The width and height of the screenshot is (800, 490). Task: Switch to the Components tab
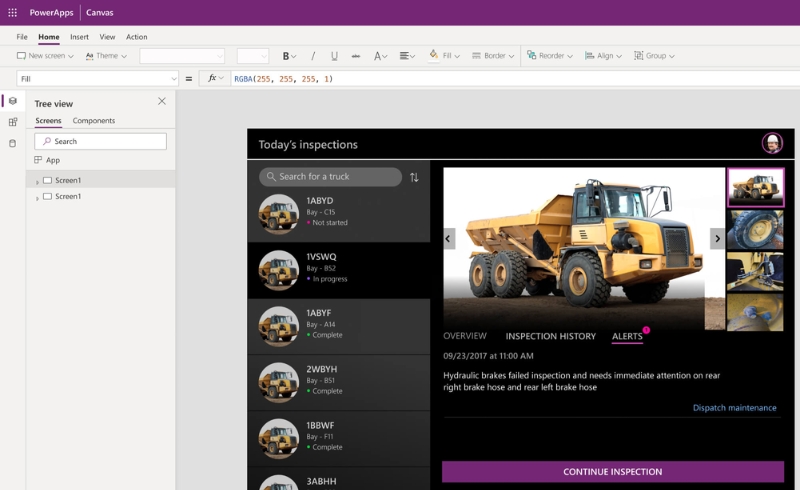pos(93,120)
